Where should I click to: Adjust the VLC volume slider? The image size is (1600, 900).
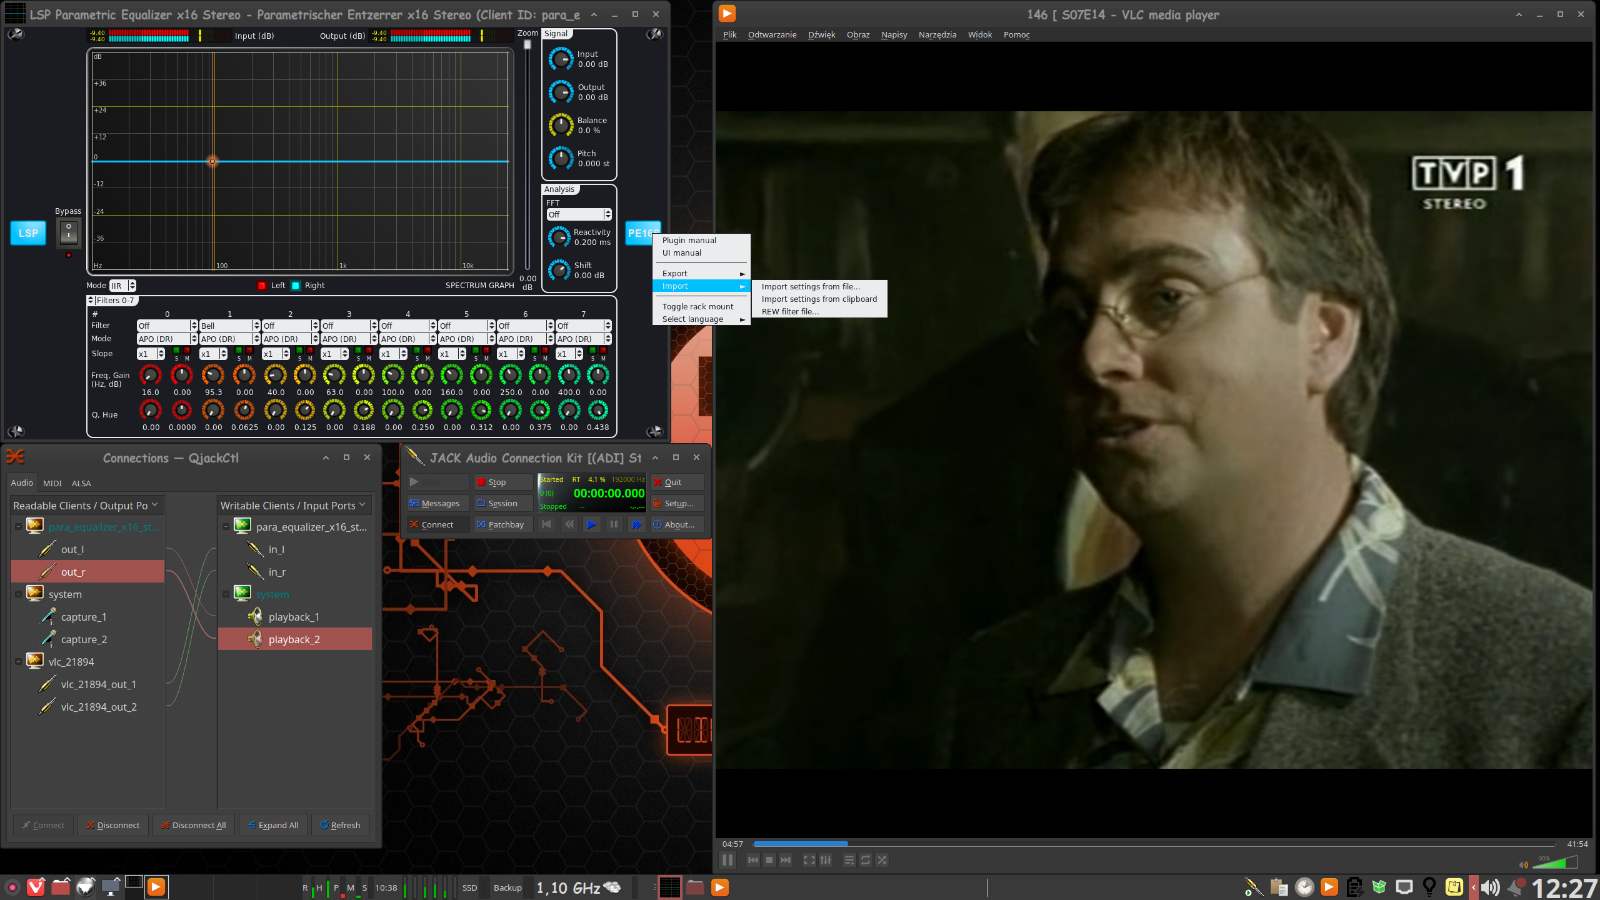coord(1555,863)
